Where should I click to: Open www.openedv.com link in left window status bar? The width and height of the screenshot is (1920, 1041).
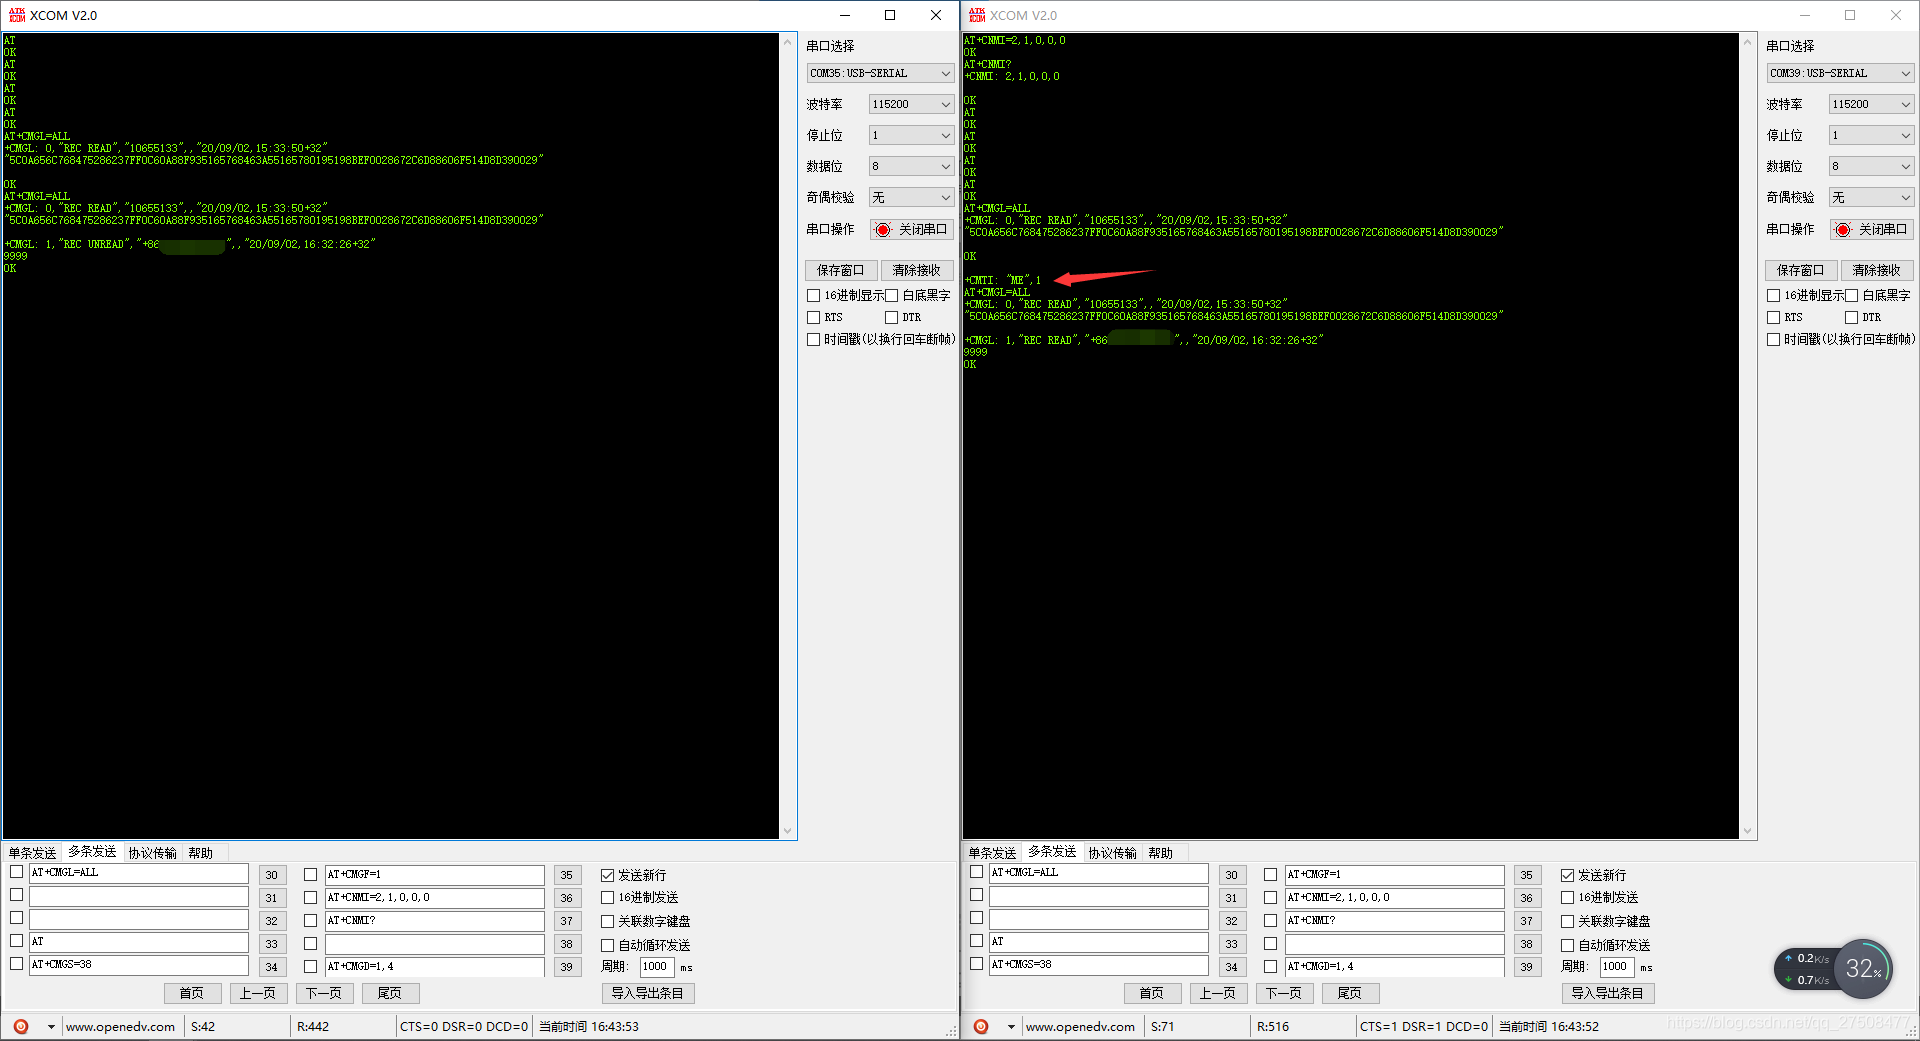[x=121, y=1027]
